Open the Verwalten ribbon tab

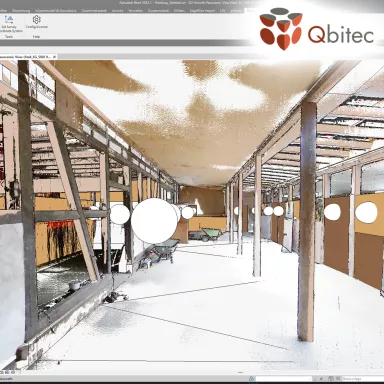point(135,11)
